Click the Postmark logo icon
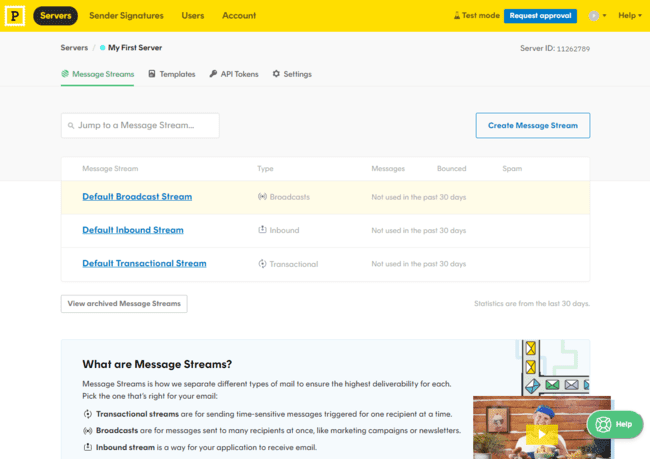The height and width of the screenshot is (459, 650). pyautogui.click(x=16, y=16)
